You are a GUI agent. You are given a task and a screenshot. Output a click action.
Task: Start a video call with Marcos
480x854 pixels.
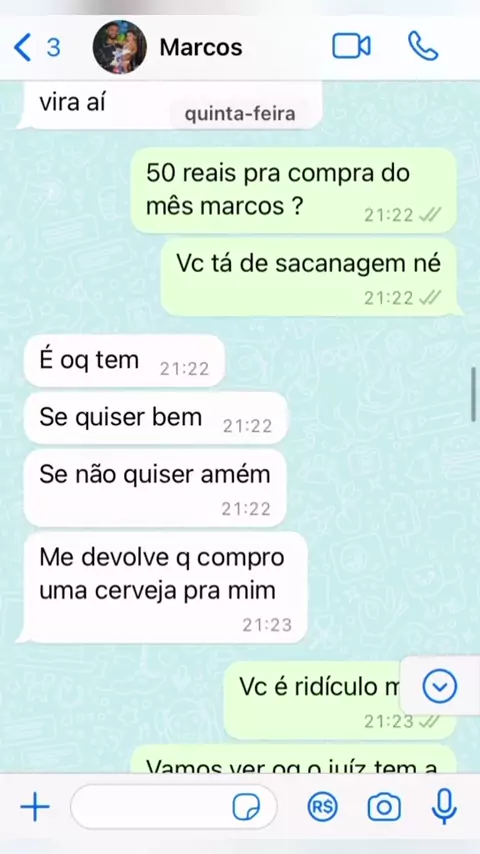[x=351, y=47]
